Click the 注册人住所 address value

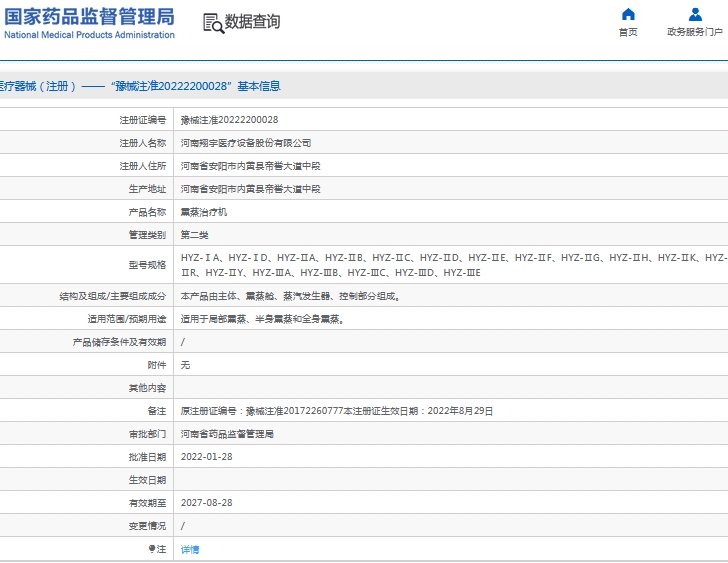click(250, 166)
